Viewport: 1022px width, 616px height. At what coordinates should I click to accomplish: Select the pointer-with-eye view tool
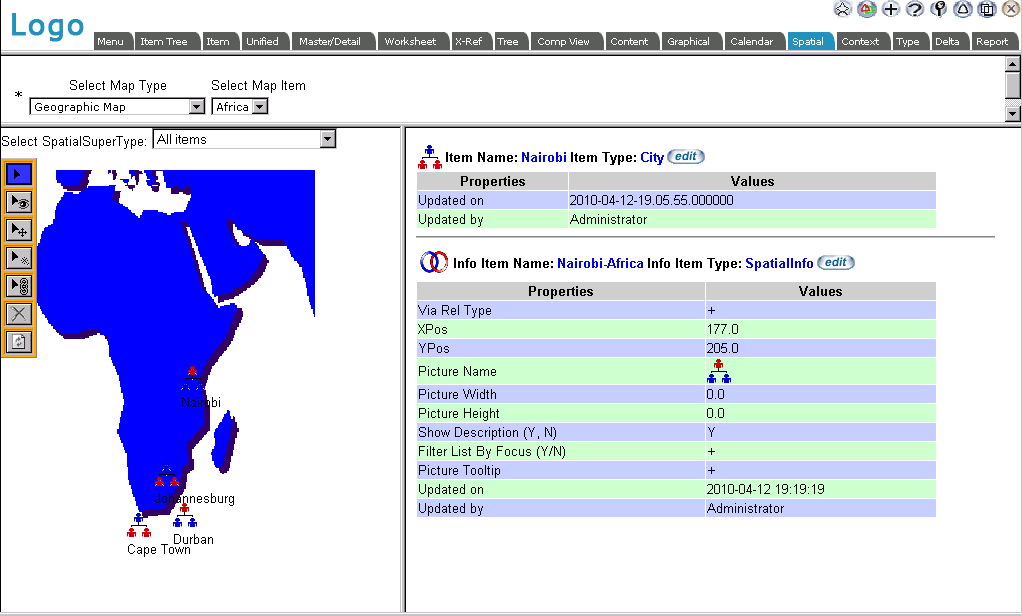20,202
